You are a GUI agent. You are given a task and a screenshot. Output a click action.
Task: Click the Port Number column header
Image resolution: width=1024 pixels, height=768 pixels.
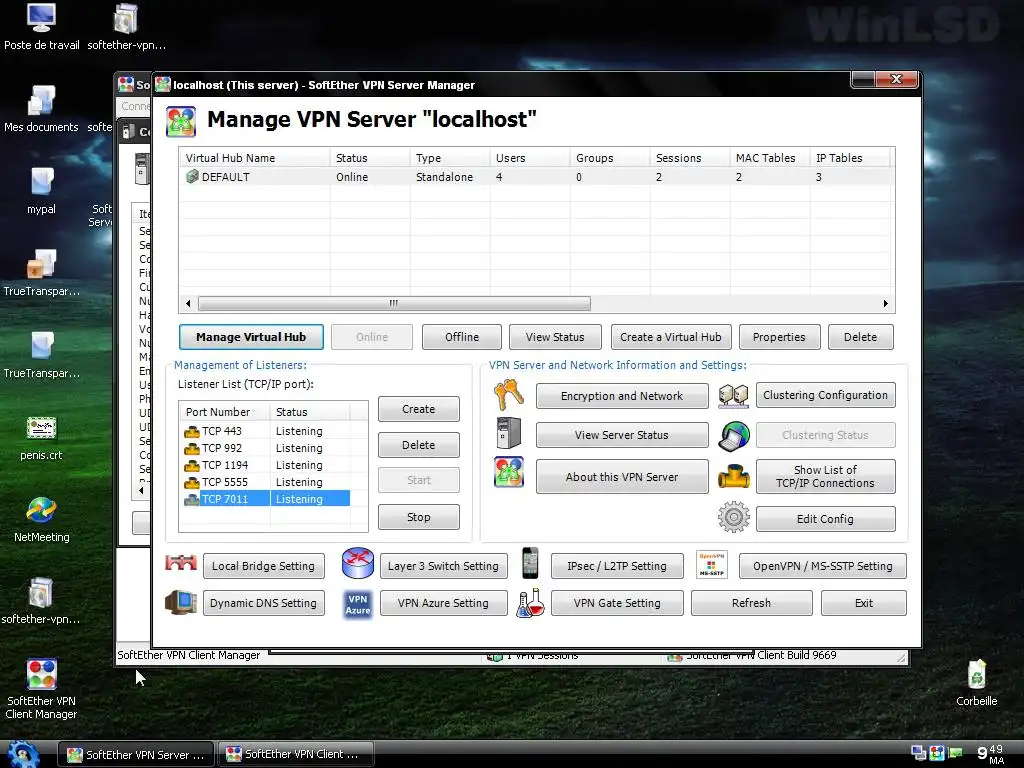225,412
